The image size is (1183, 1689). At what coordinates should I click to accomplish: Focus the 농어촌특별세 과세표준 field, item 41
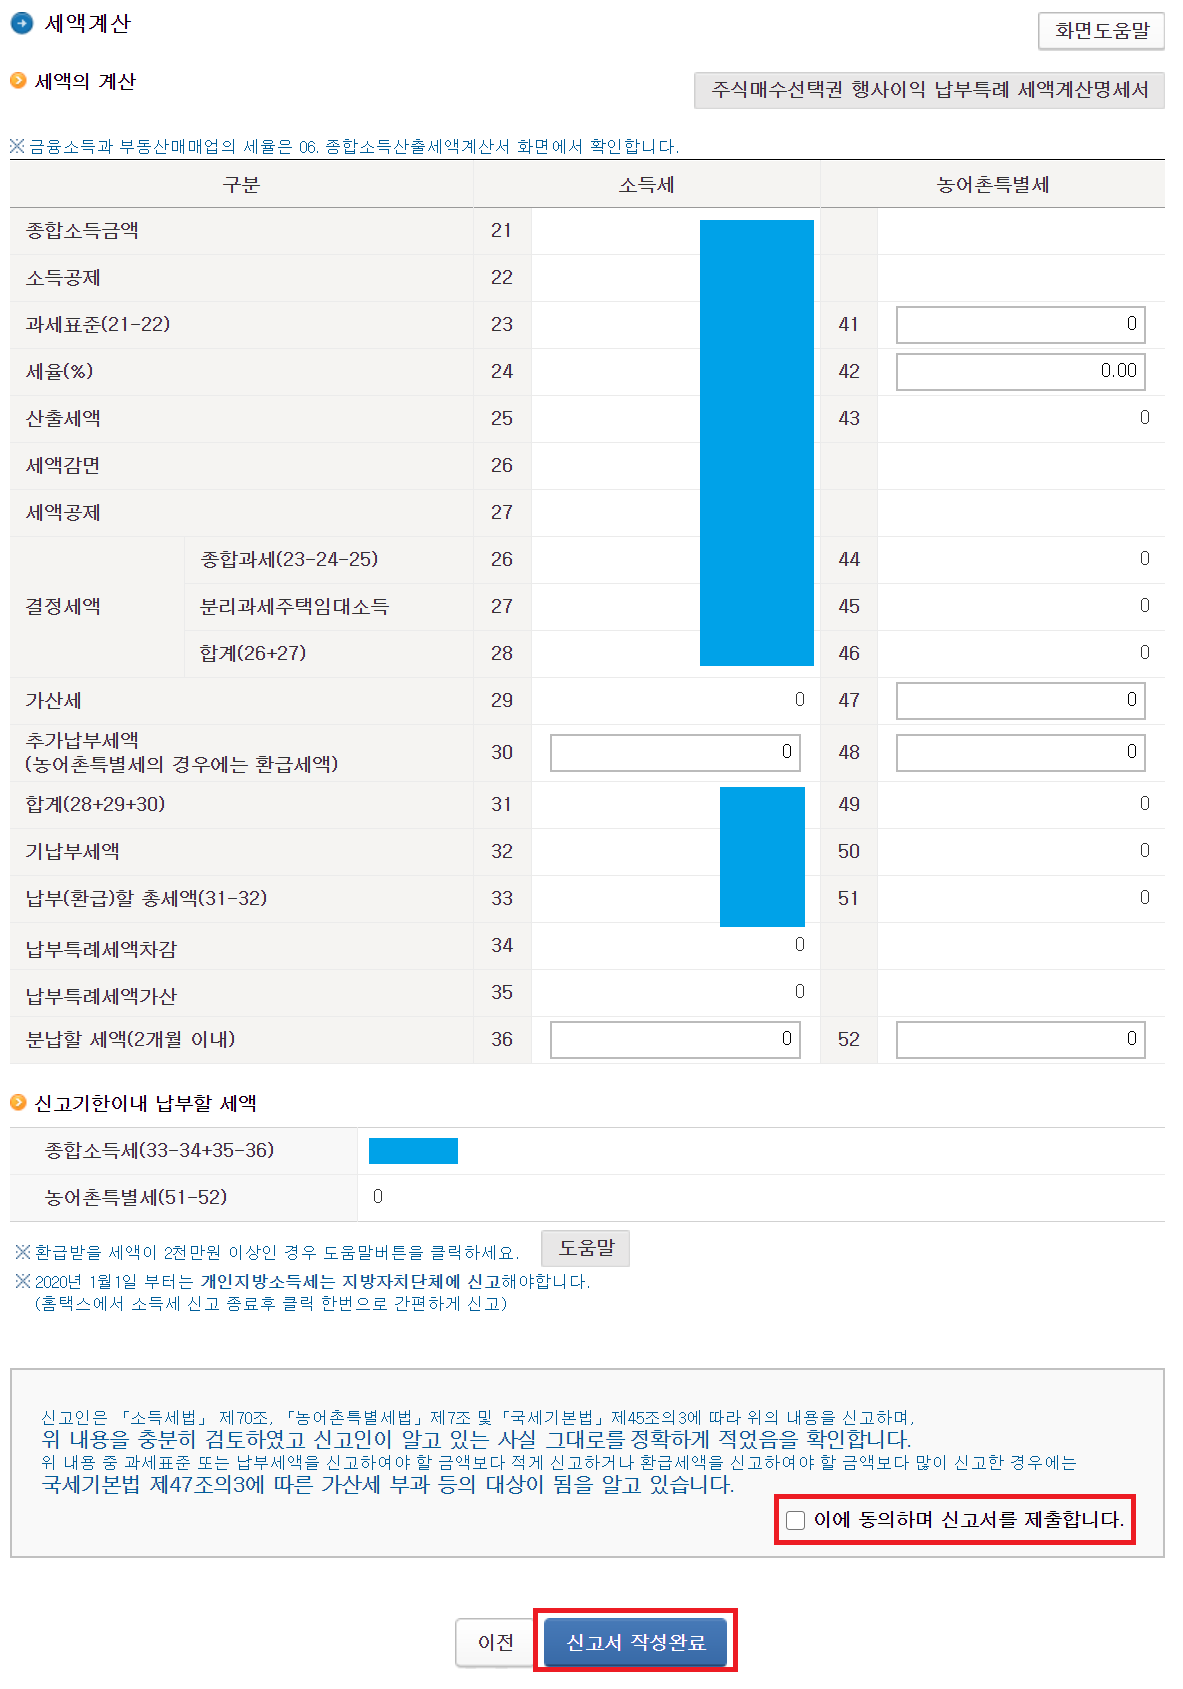pos(1019,324)
